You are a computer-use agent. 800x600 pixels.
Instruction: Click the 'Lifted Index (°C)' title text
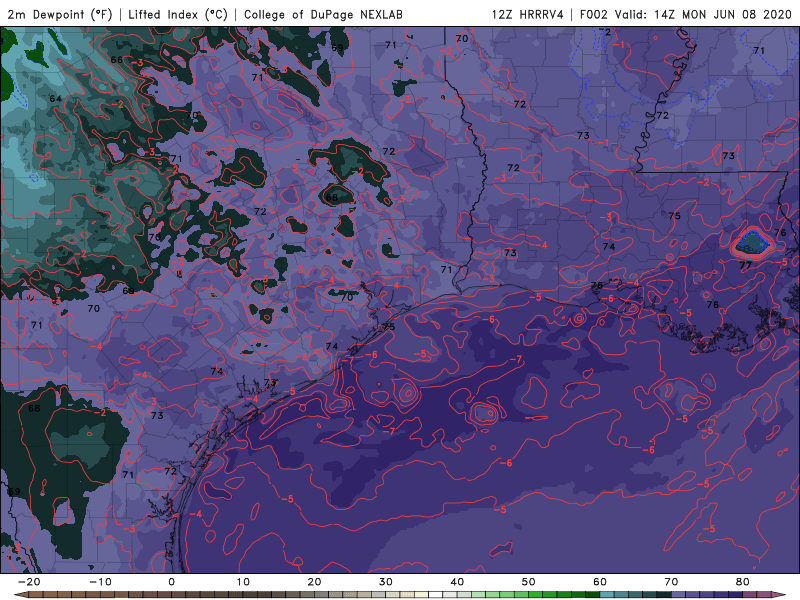coord(178,15)
